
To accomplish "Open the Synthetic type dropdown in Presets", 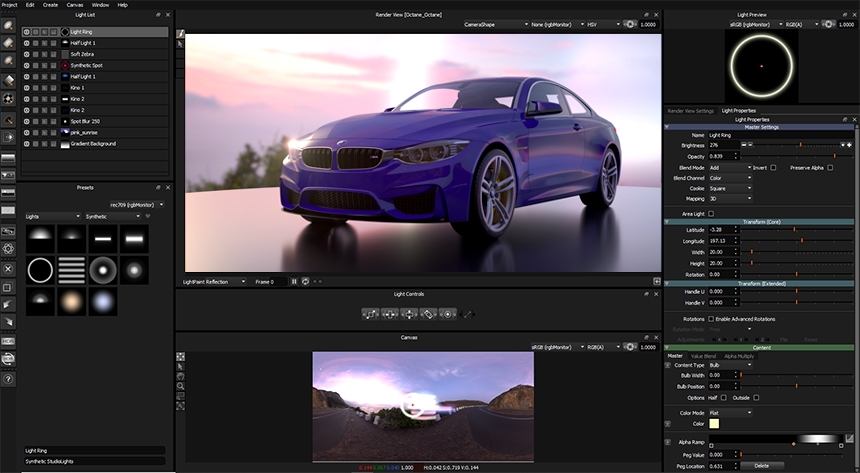I will pyautogui.click(x=113, y=216).
